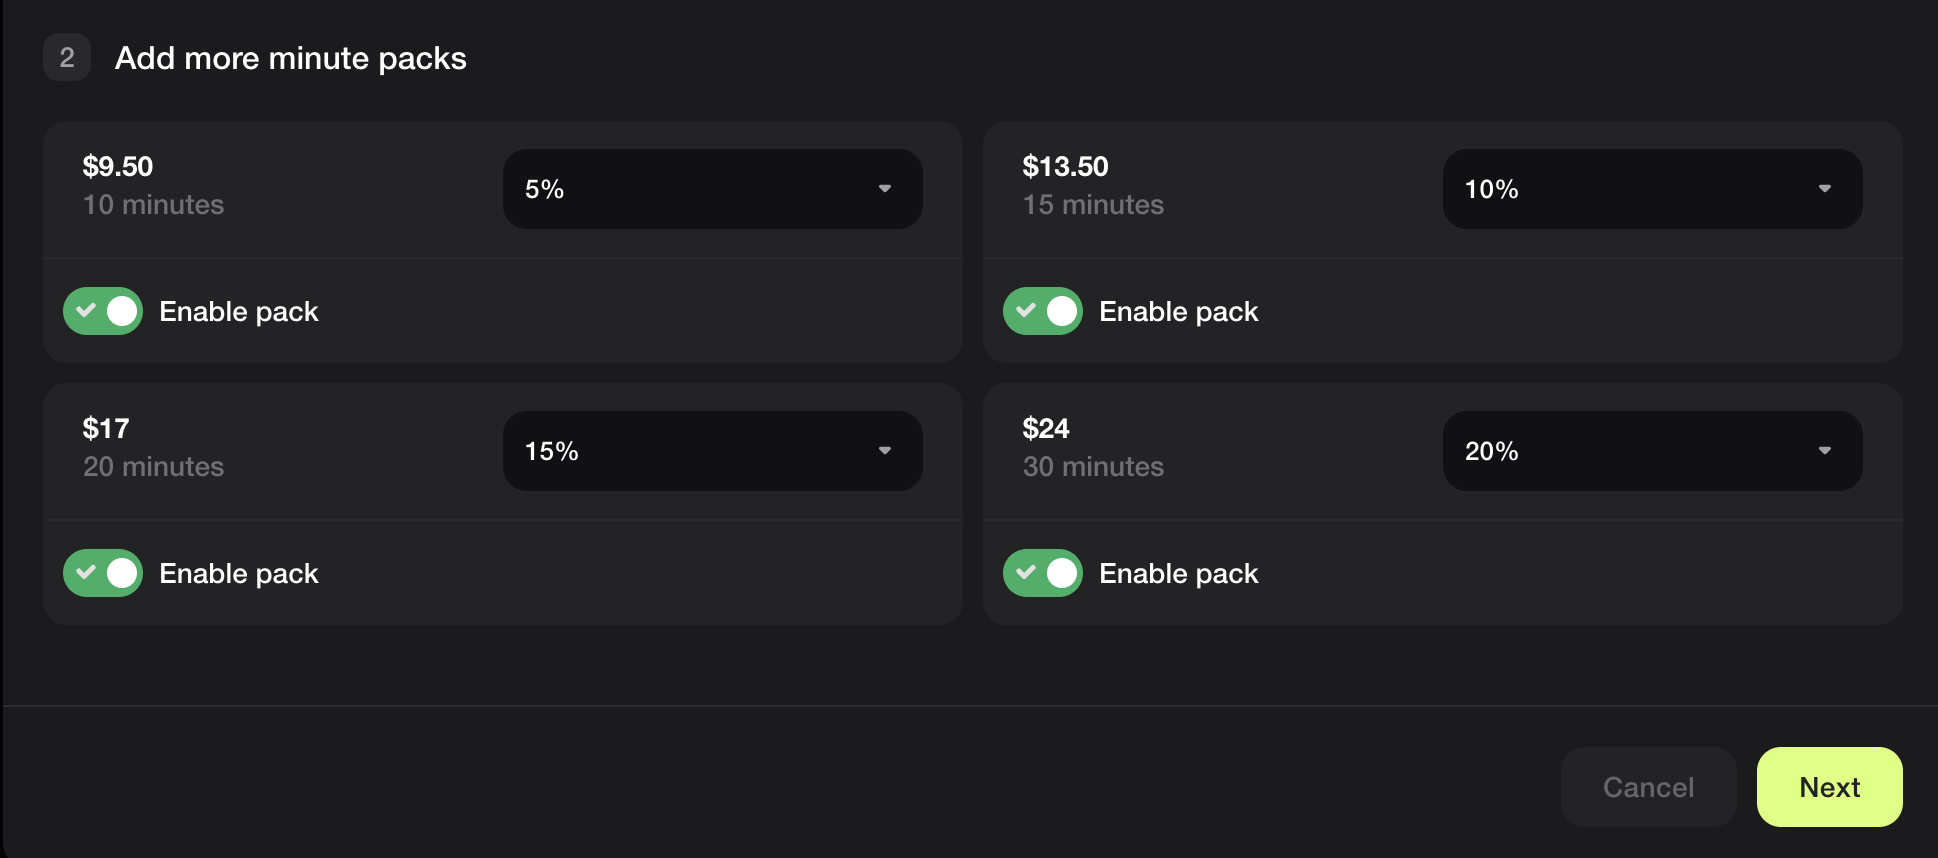
Task: Click the Cancel button
Action: pyautogui.click(x=1648, y=787)
